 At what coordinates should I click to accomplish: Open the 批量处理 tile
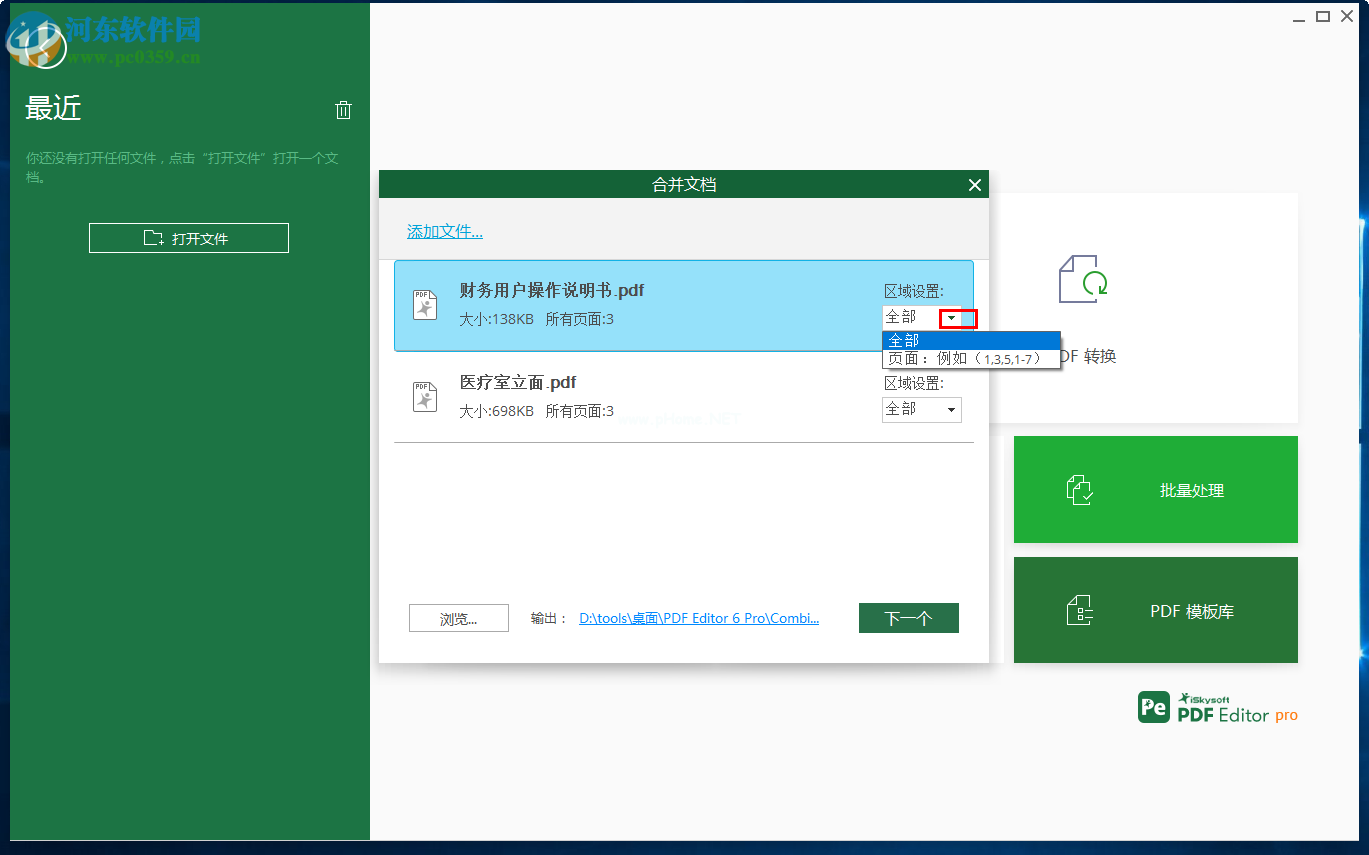[1156, 490]
